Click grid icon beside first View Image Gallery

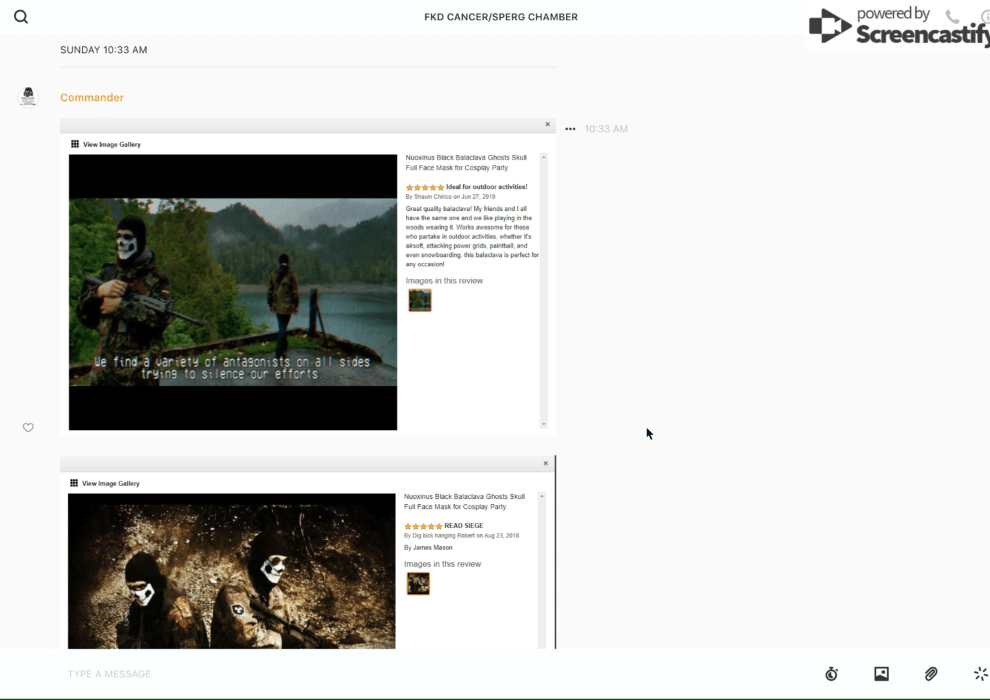pyautogui.click(x=75, y=144)
